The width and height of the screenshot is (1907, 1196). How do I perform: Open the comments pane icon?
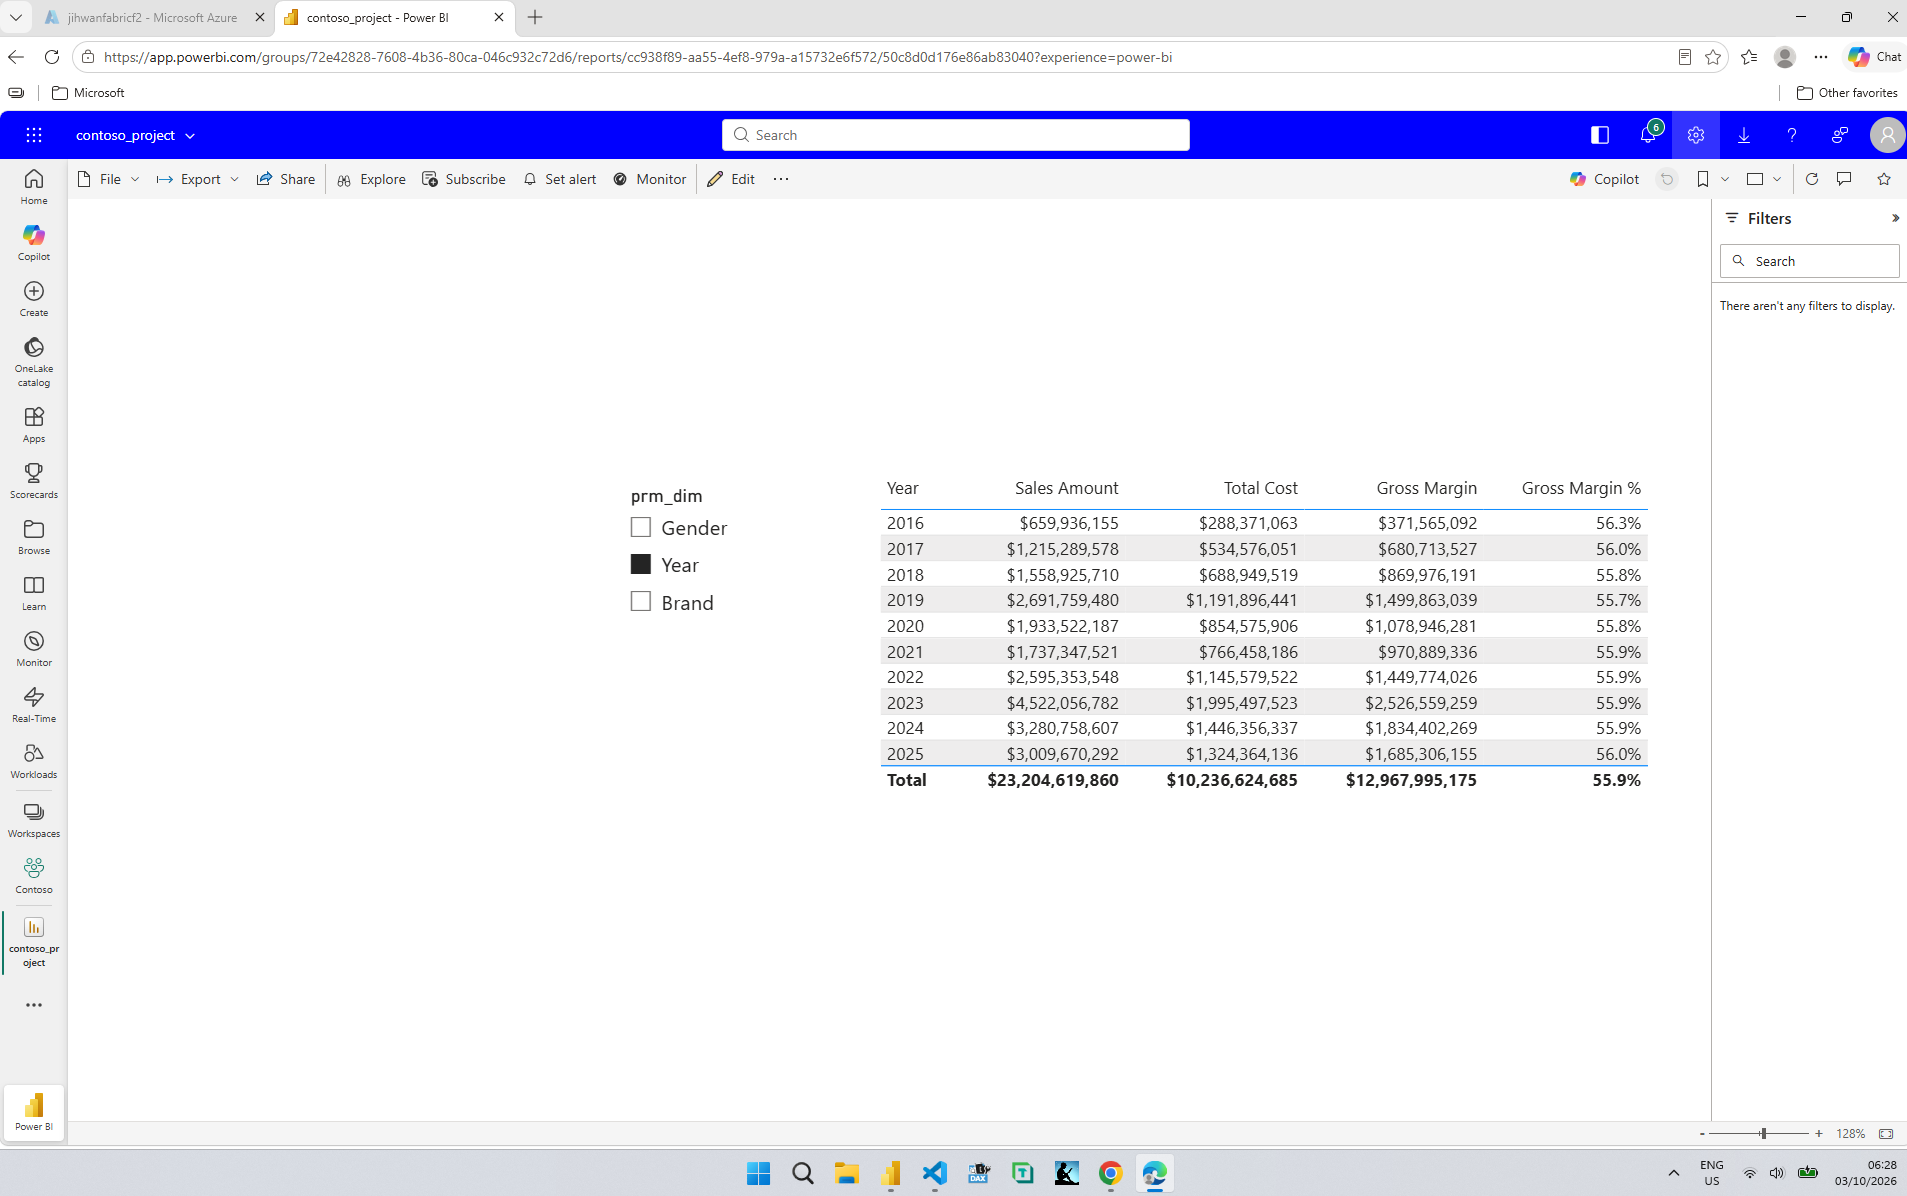point(1844,179)
